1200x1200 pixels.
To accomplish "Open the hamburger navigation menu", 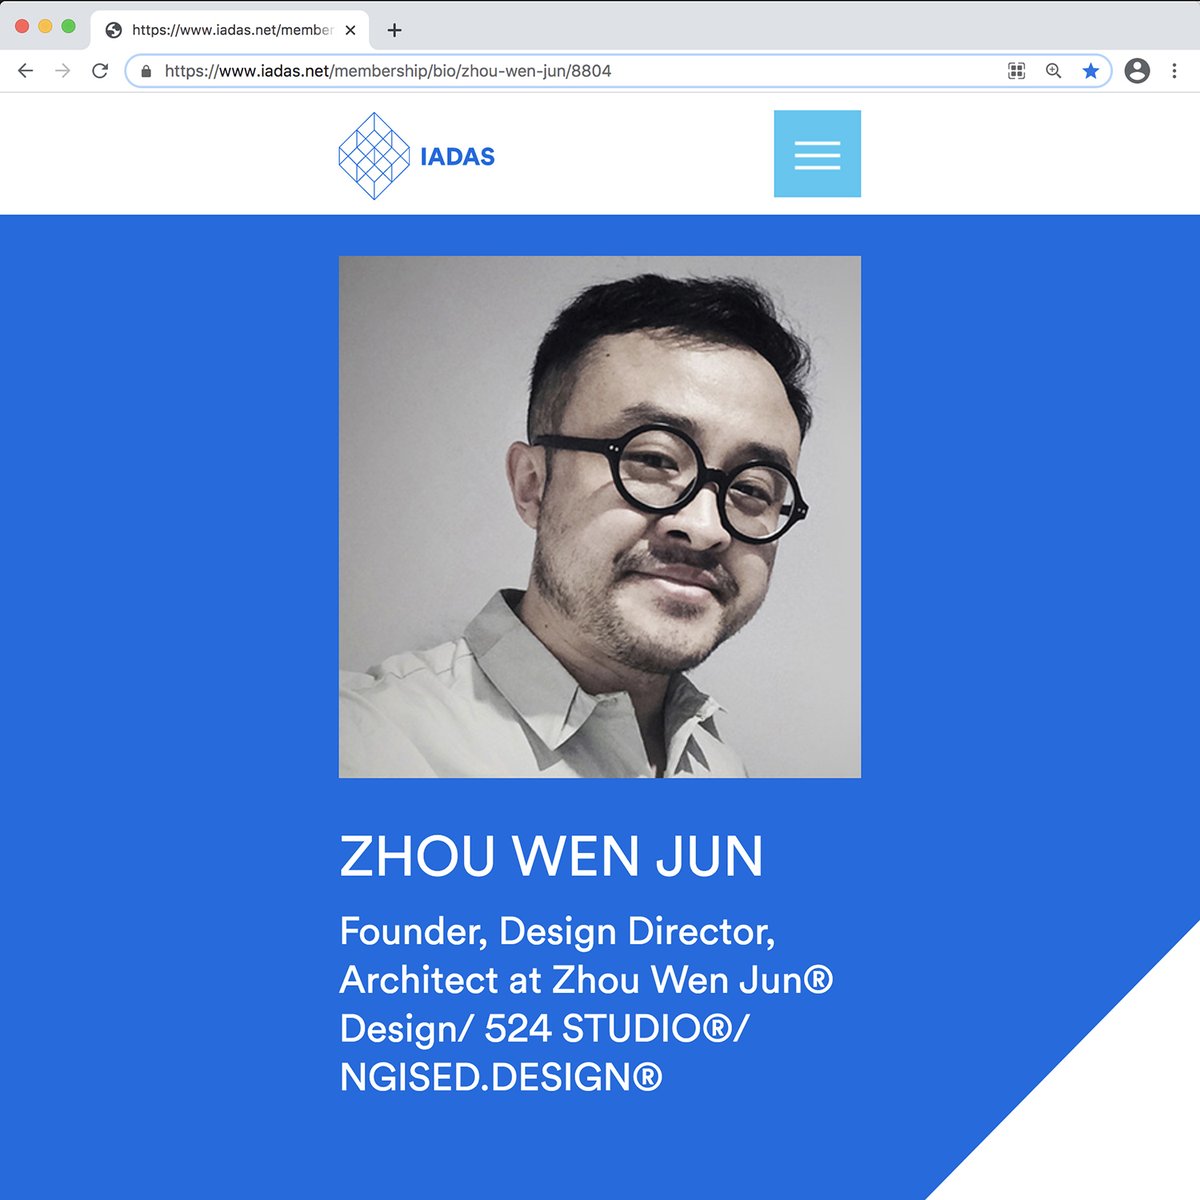I will coord(817,154).
